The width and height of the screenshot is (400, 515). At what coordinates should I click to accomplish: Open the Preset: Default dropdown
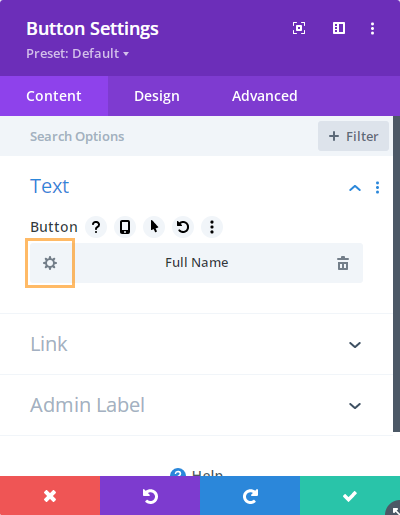pyautogui.click(x=77, y=53)
